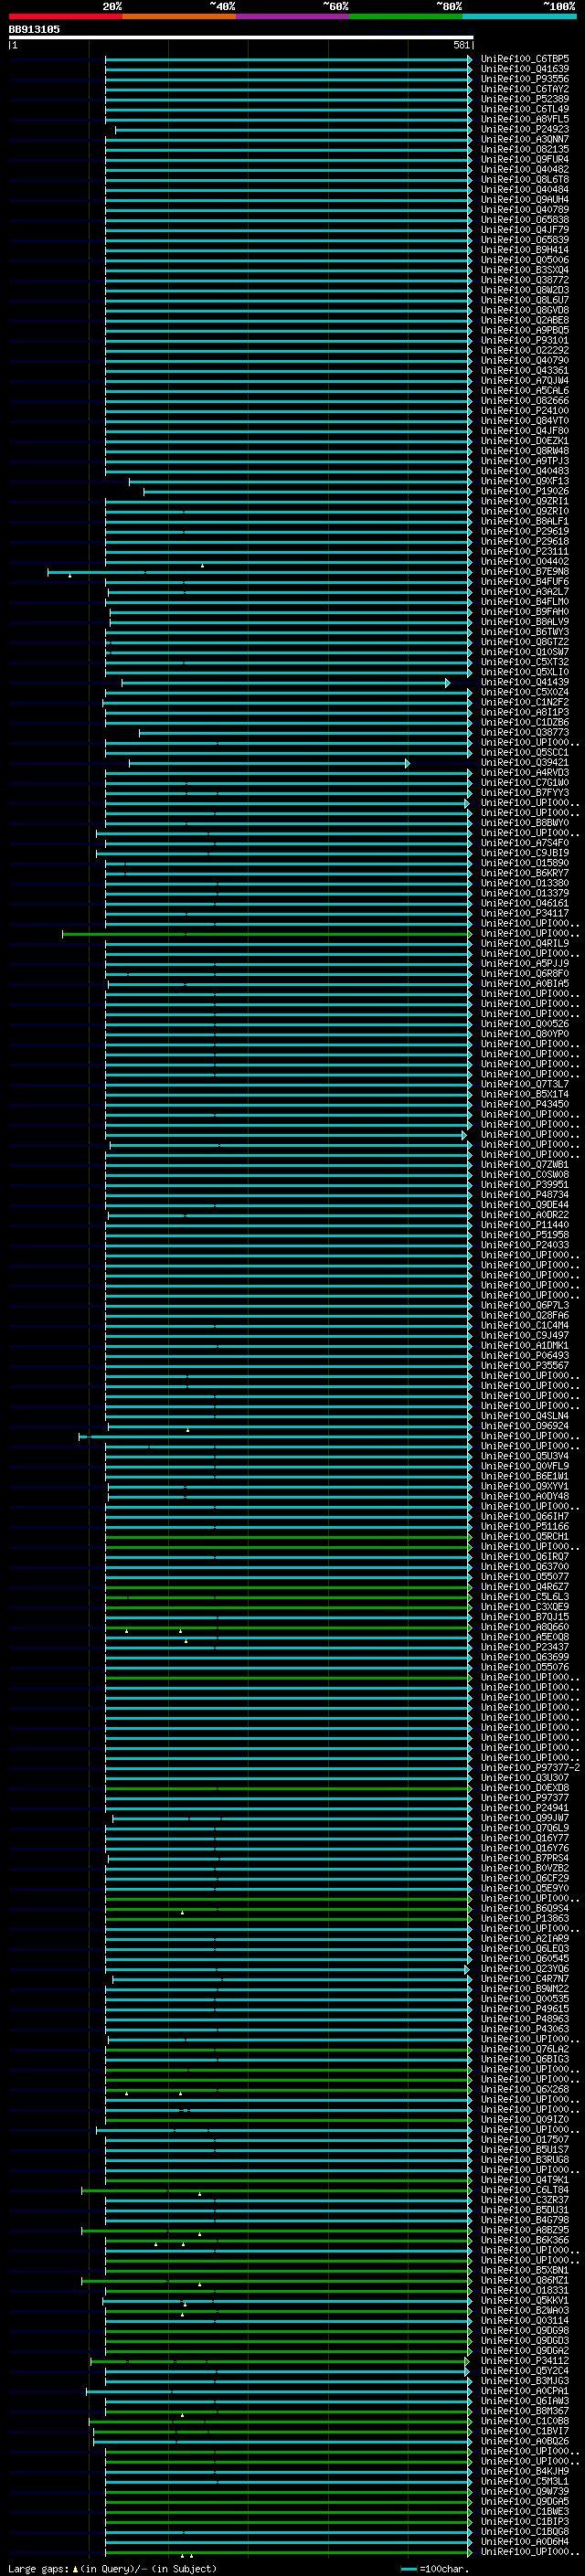
Task: Click the =100char. scale key
Action: (x=435, y=2569)
